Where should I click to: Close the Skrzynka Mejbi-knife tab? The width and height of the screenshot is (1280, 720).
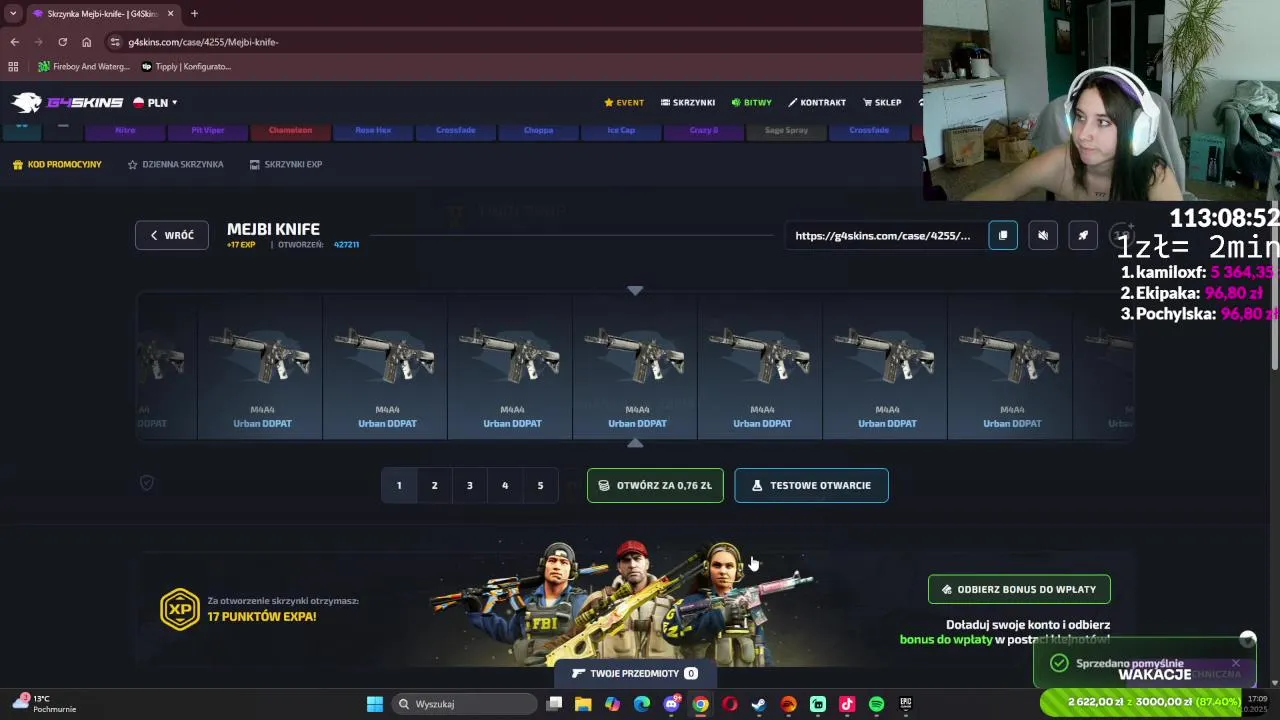tap(171, 14)
